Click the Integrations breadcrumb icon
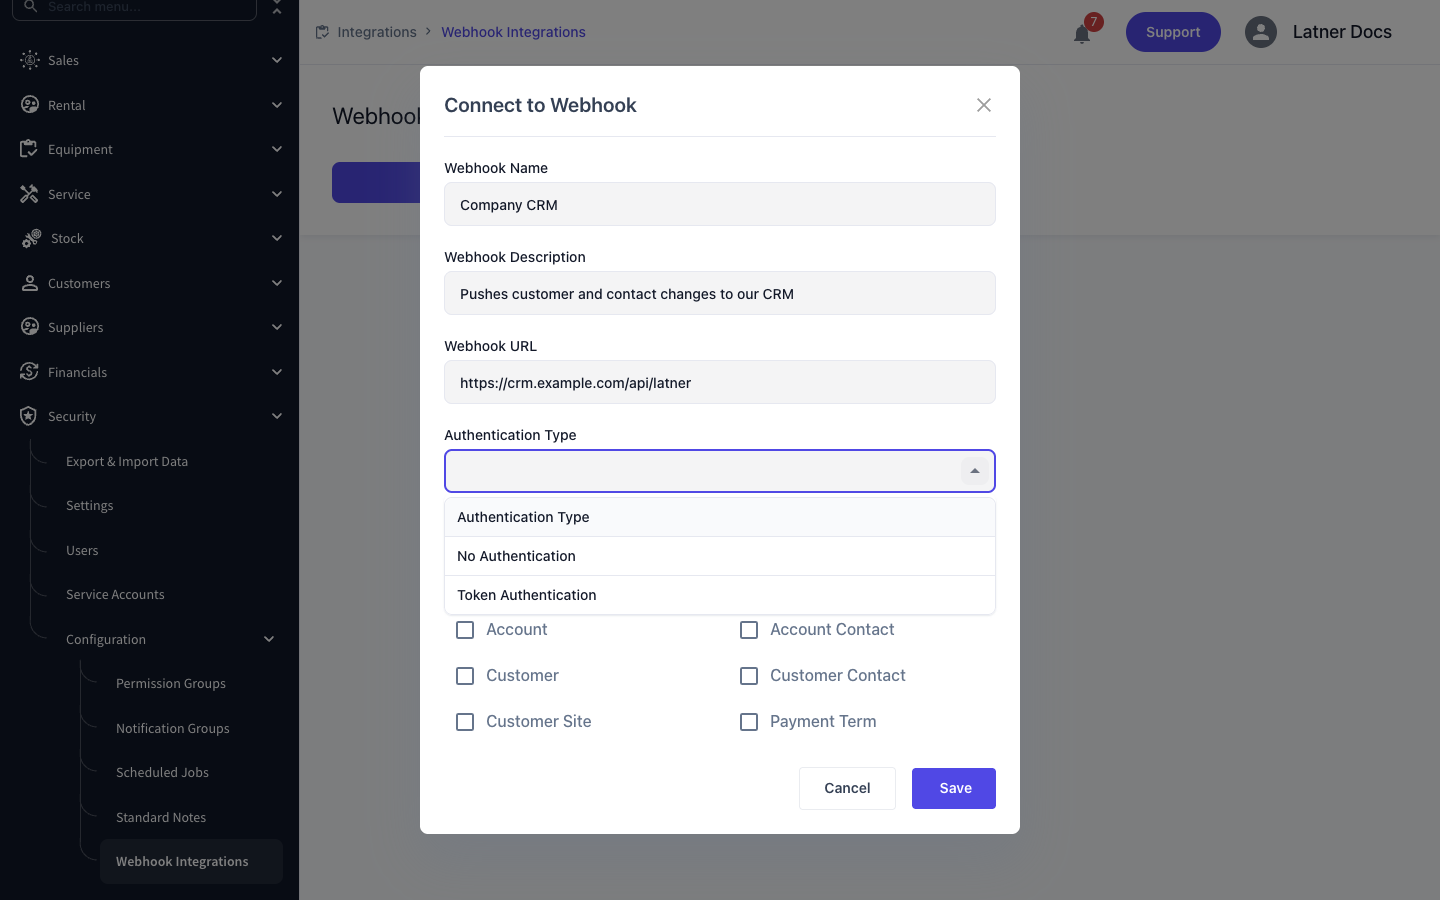Viewport: 1440px width, 900px height. 322,32
